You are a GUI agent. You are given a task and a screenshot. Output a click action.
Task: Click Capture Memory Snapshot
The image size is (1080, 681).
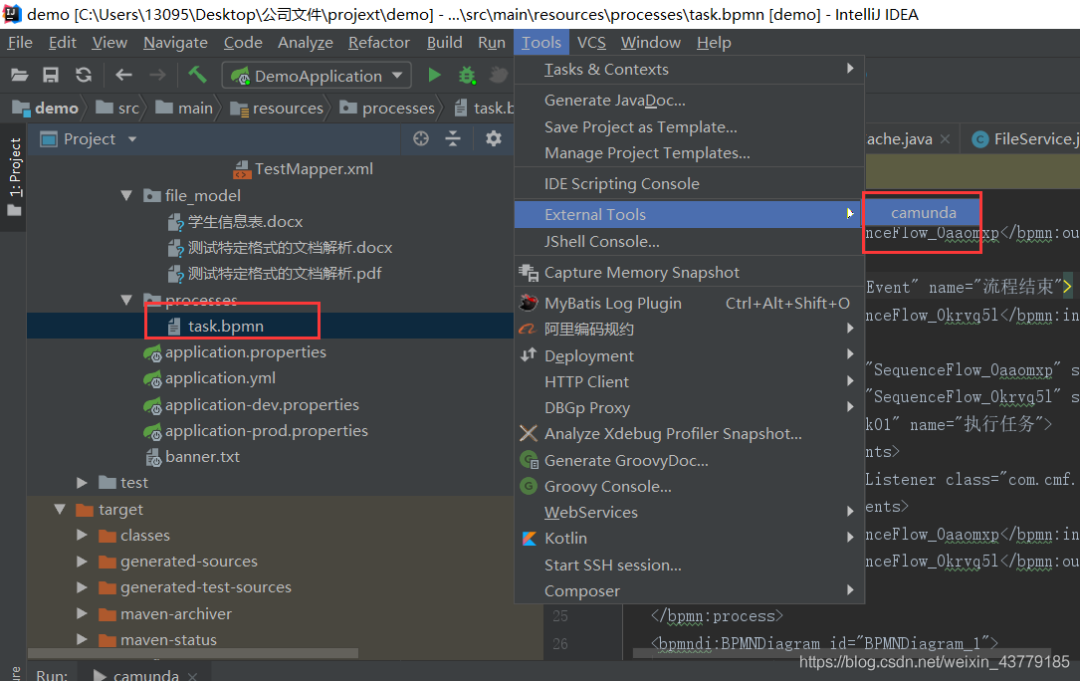(x=689, y=273)
